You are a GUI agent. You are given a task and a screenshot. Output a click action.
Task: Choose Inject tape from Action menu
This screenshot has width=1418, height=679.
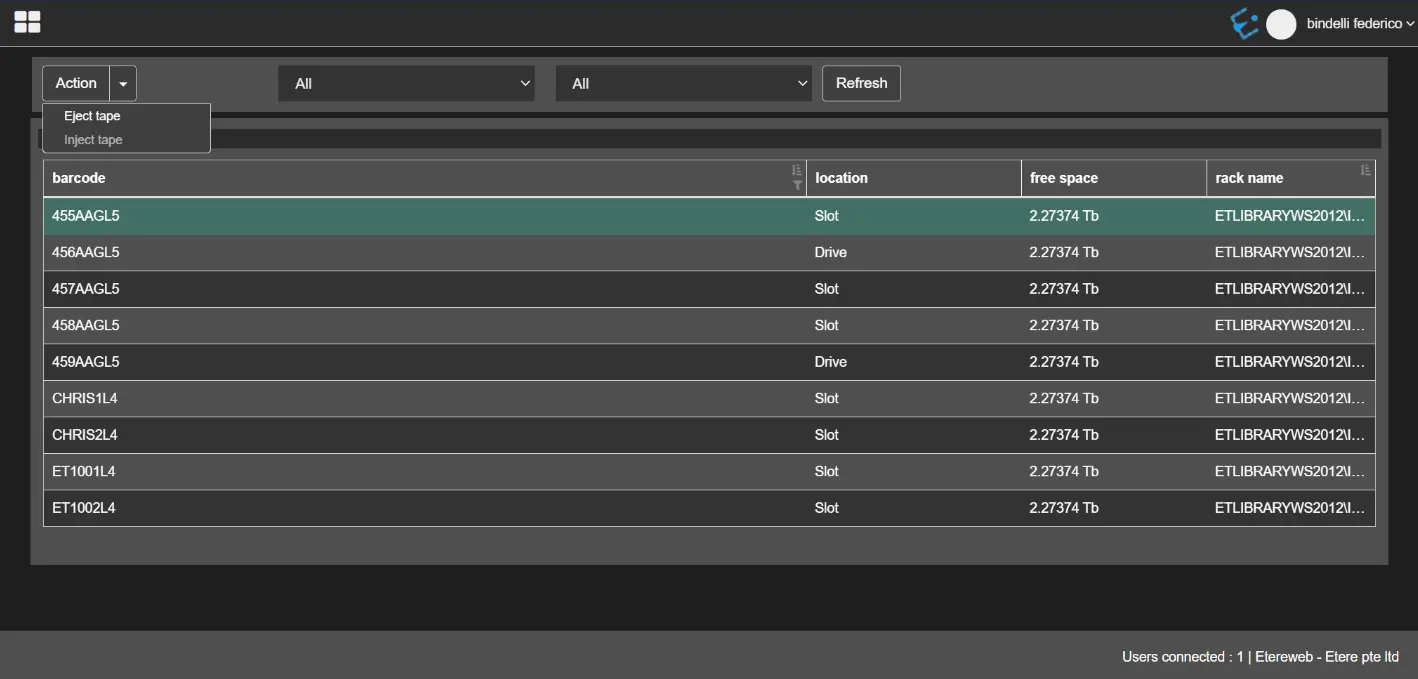point(93,140)
